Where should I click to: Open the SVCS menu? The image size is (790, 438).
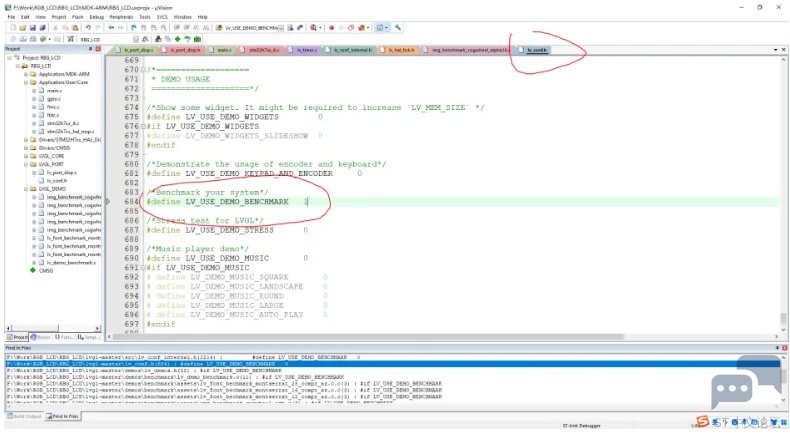pos(162,17)
